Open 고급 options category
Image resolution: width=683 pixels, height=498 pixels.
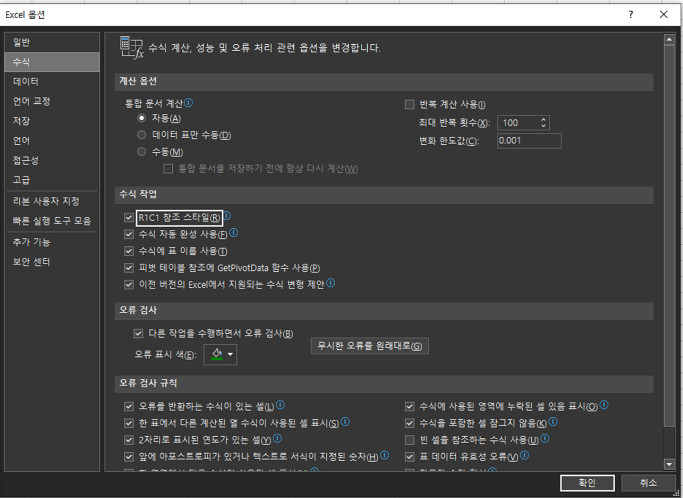coord(52,180)
